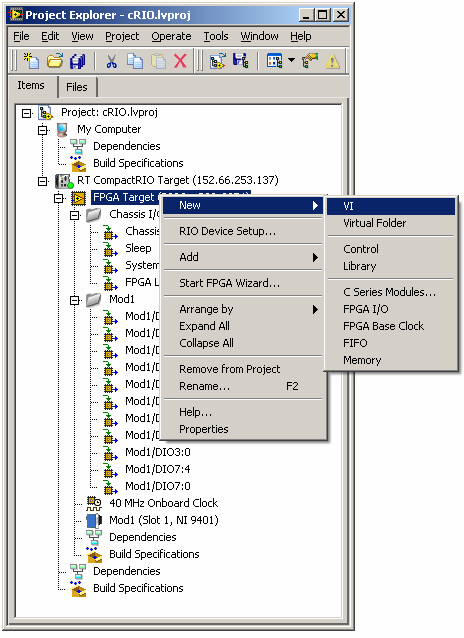Click the RT CompactRIO Target chassis icon

[64, 180]
